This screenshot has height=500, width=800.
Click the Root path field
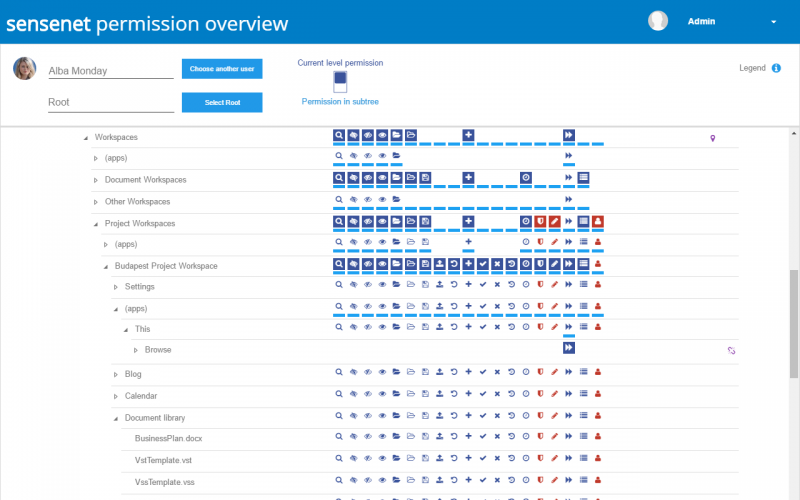111,102
